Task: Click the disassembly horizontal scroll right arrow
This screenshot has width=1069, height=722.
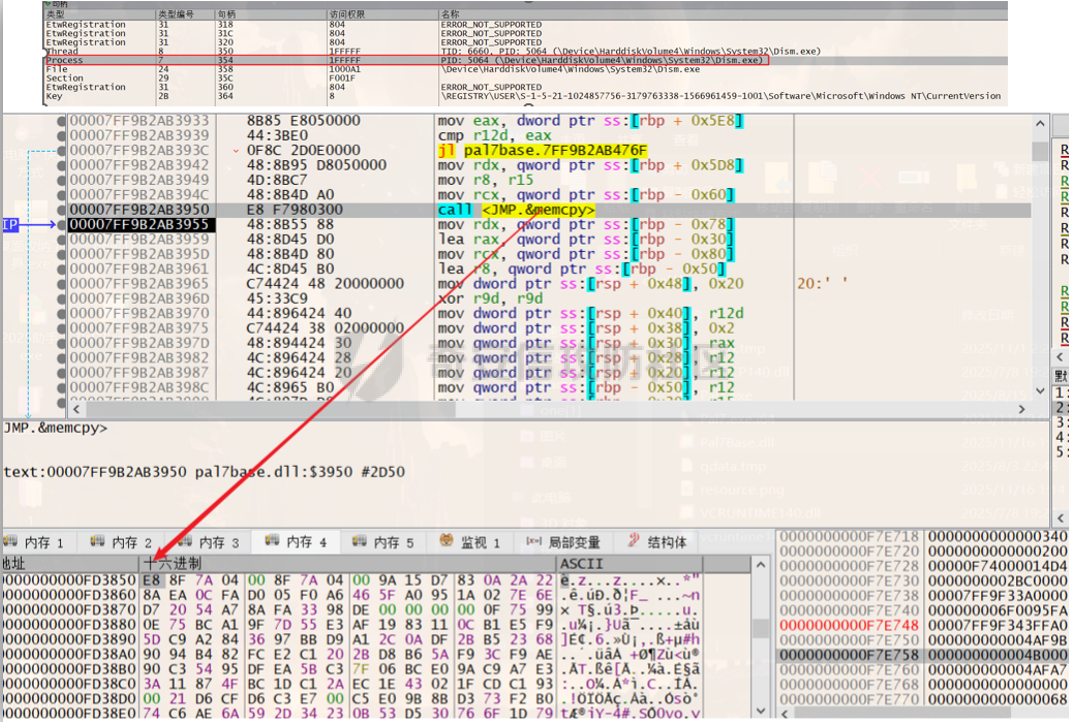Action: click(1021, 409)
